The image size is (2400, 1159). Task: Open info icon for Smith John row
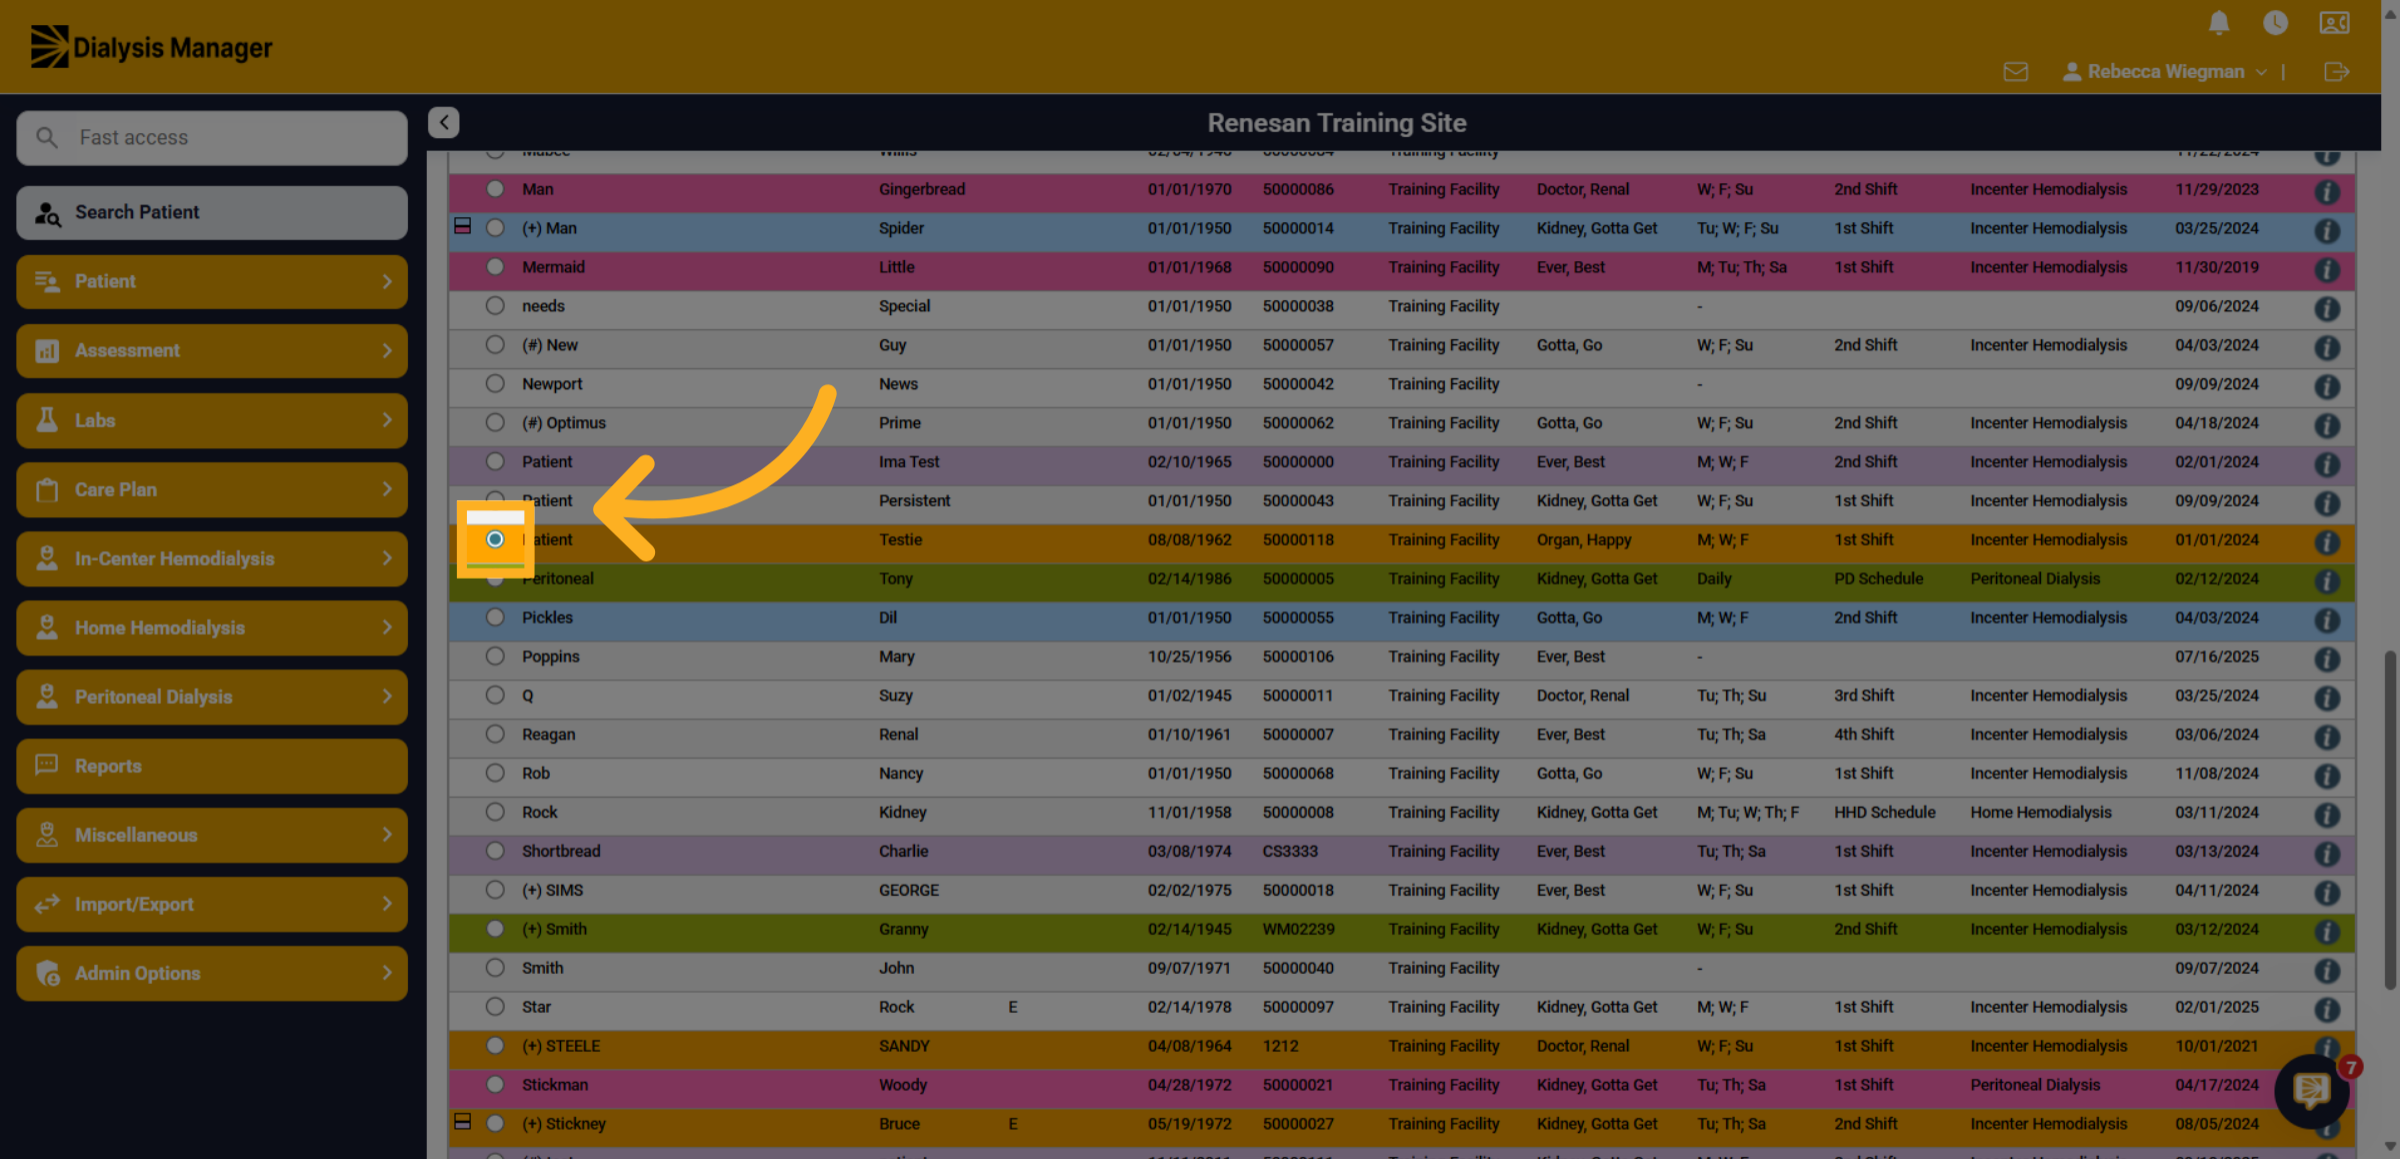(x=2327, y=971)
